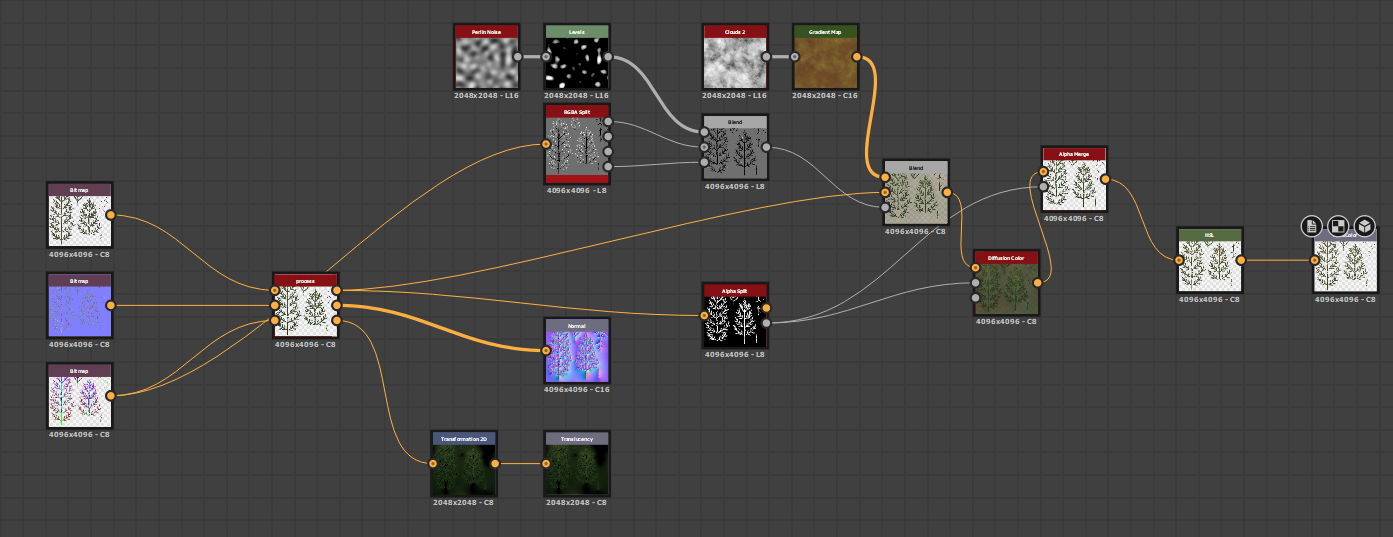Click the cube 3D view icon on output node
The width and height of the screenshot is (1393, 537).
[1364, 226]
